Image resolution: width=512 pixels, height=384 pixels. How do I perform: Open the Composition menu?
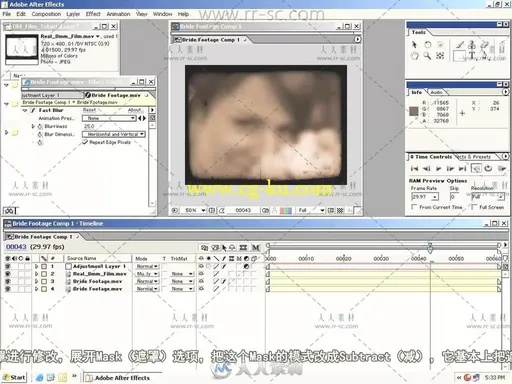point(46,14)
